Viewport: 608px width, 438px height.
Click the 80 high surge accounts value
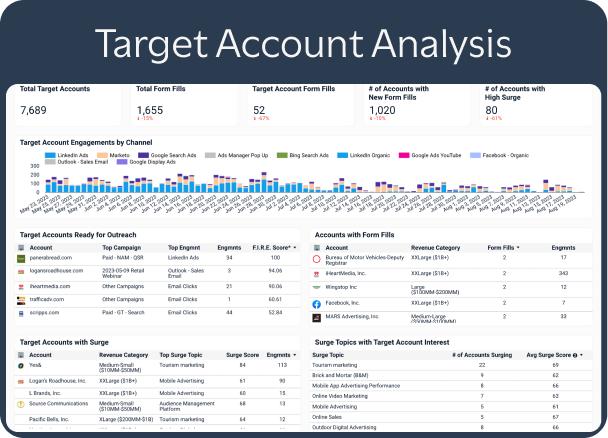tap(491, 110)
